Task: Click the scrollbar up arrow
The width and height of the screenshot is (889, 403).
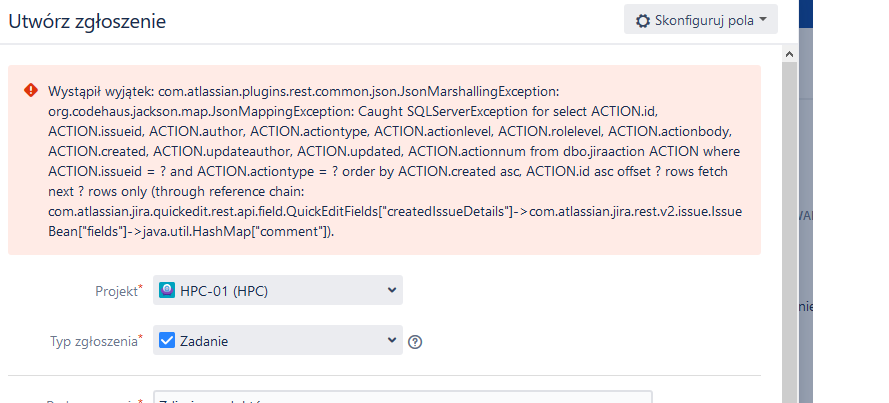Action: tap(789, 54)
